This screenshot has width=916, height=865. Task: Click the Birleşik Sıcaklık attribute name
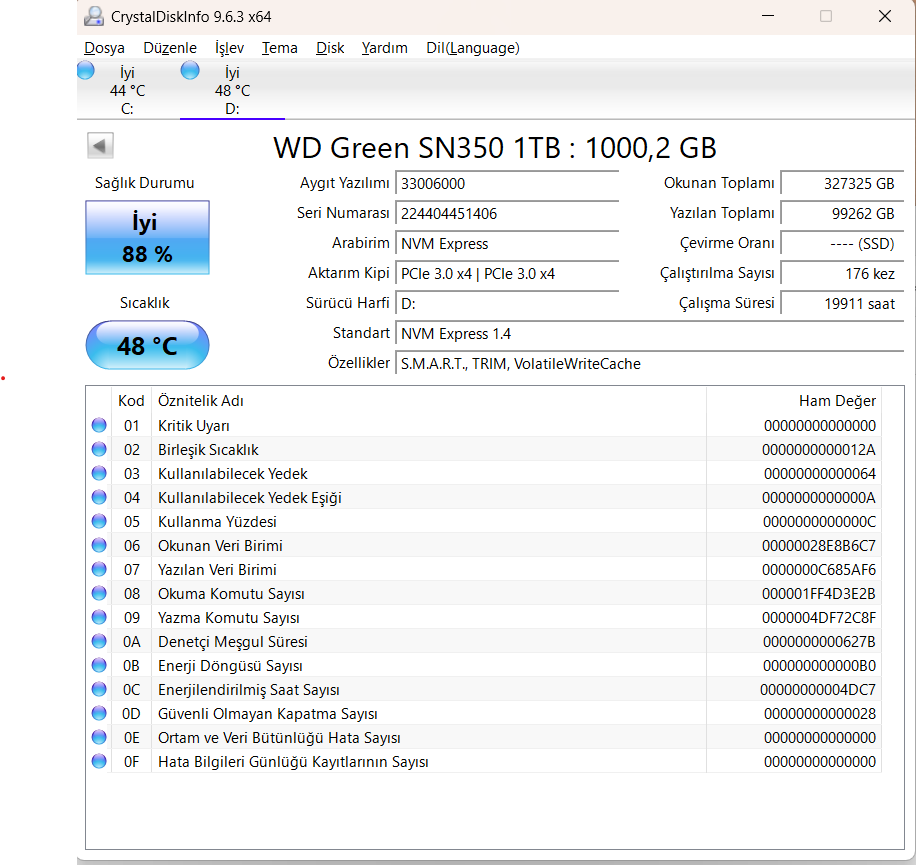click(x=208, y=450)
